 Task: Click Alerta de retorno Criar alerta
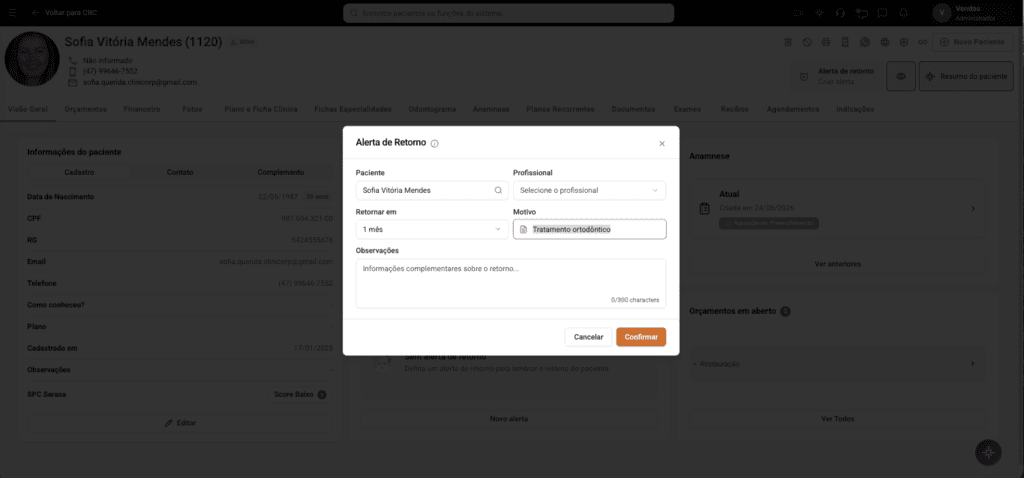[837, 76]
